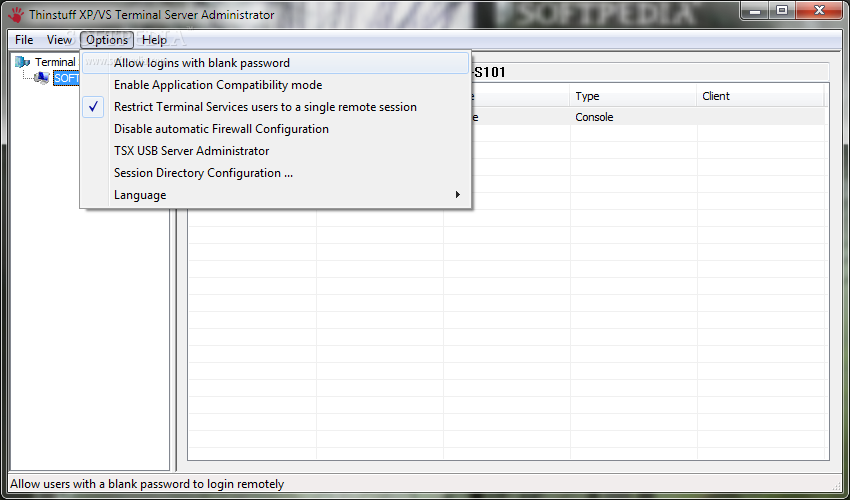
Task: Uncheck Restrict Terminal Services users to single session
Action: pos(275,107)
